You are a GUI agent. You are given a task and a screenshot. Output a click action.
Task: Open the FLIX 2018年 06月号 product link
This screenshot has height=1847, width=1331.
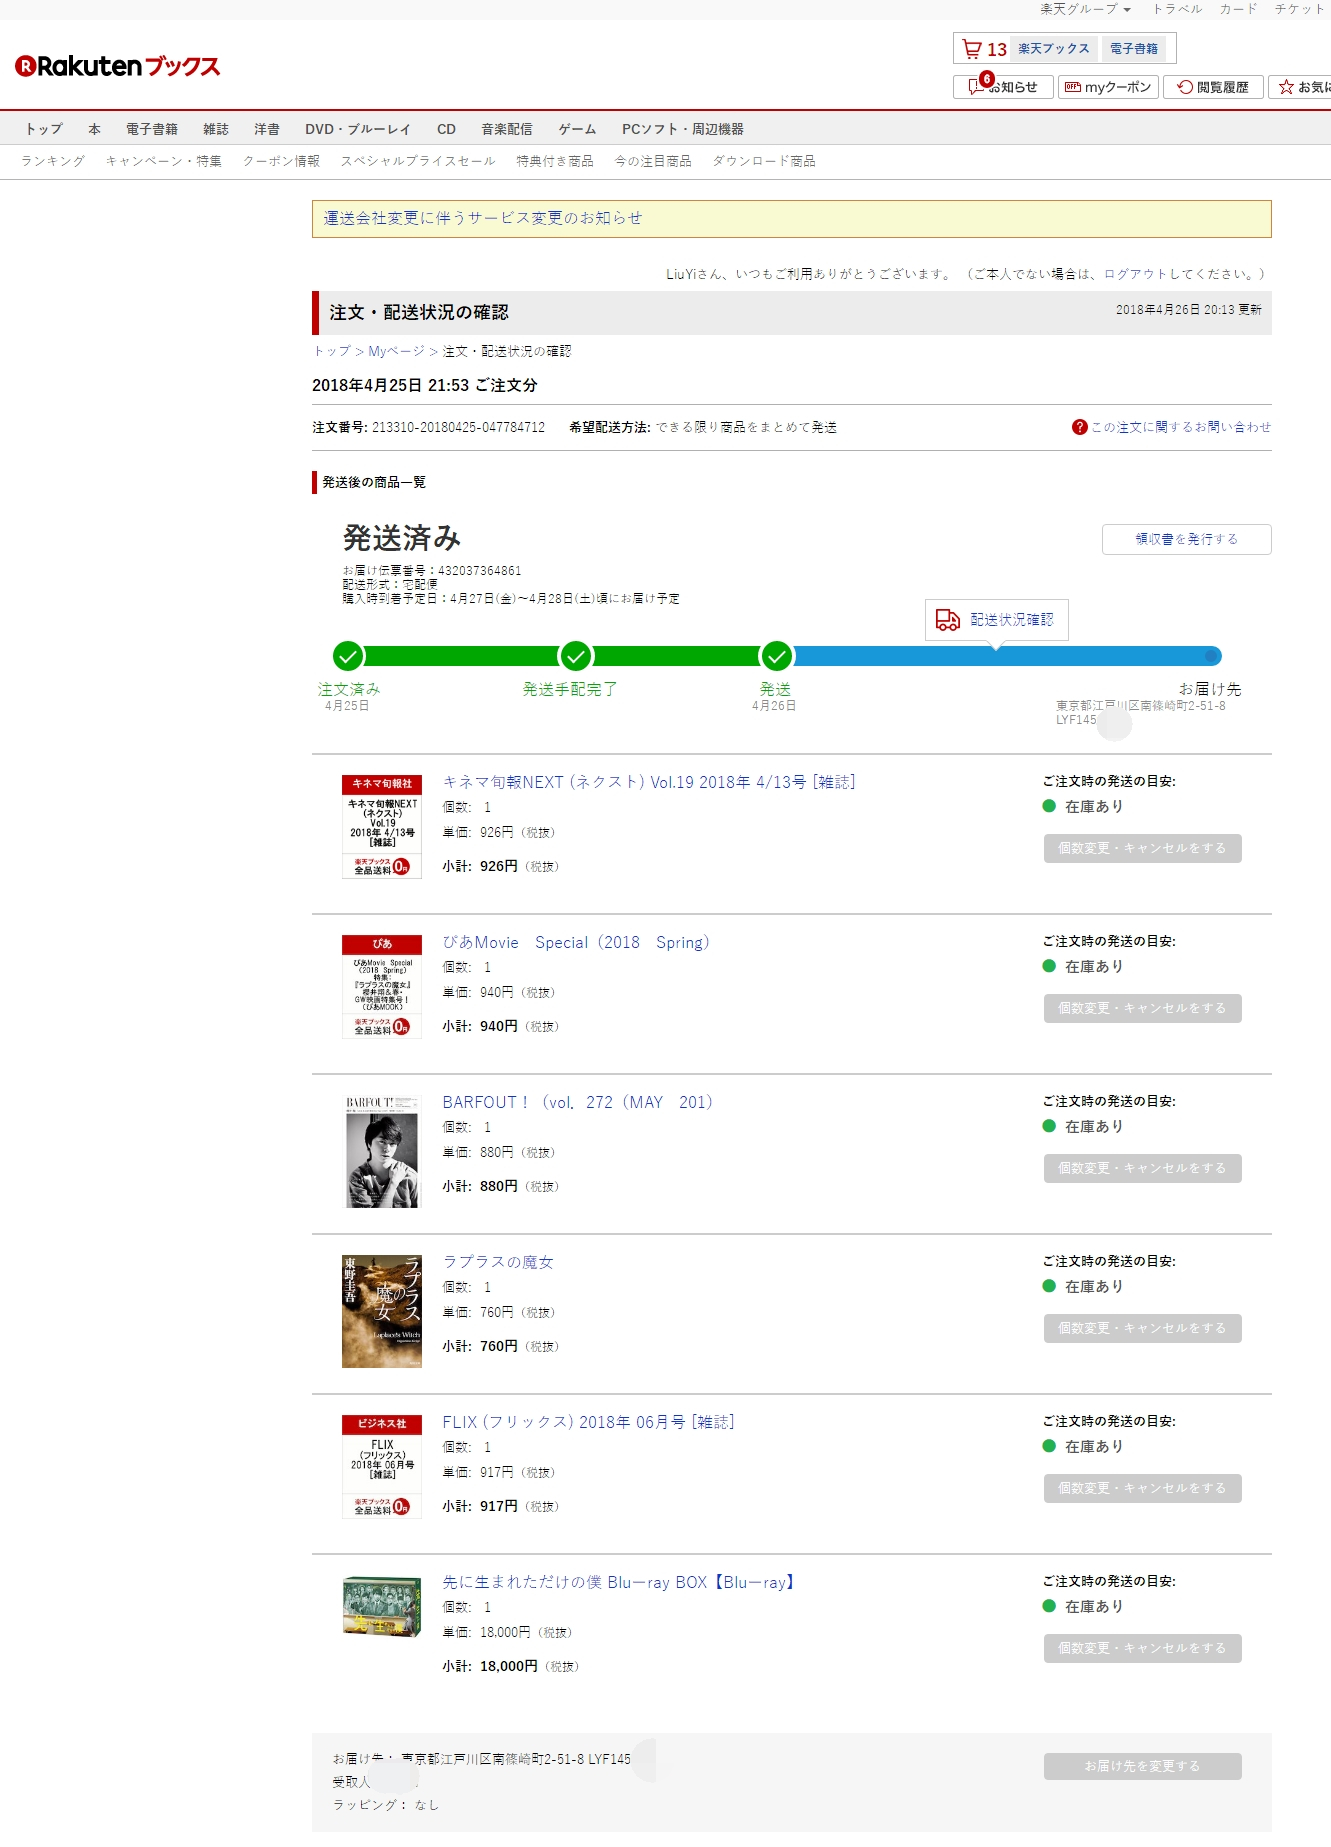[588, 1422]
